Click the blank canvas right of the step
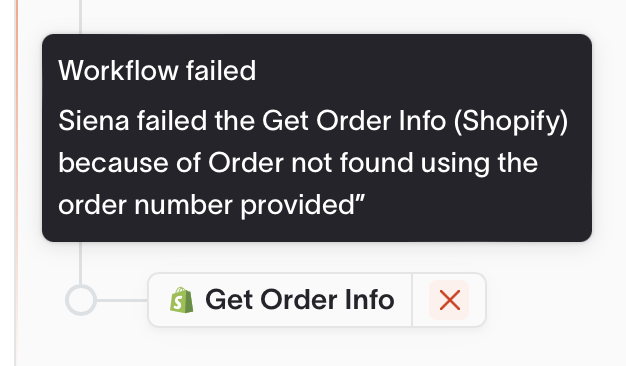This screenshot has height=366, width=626. click(555, 300)
